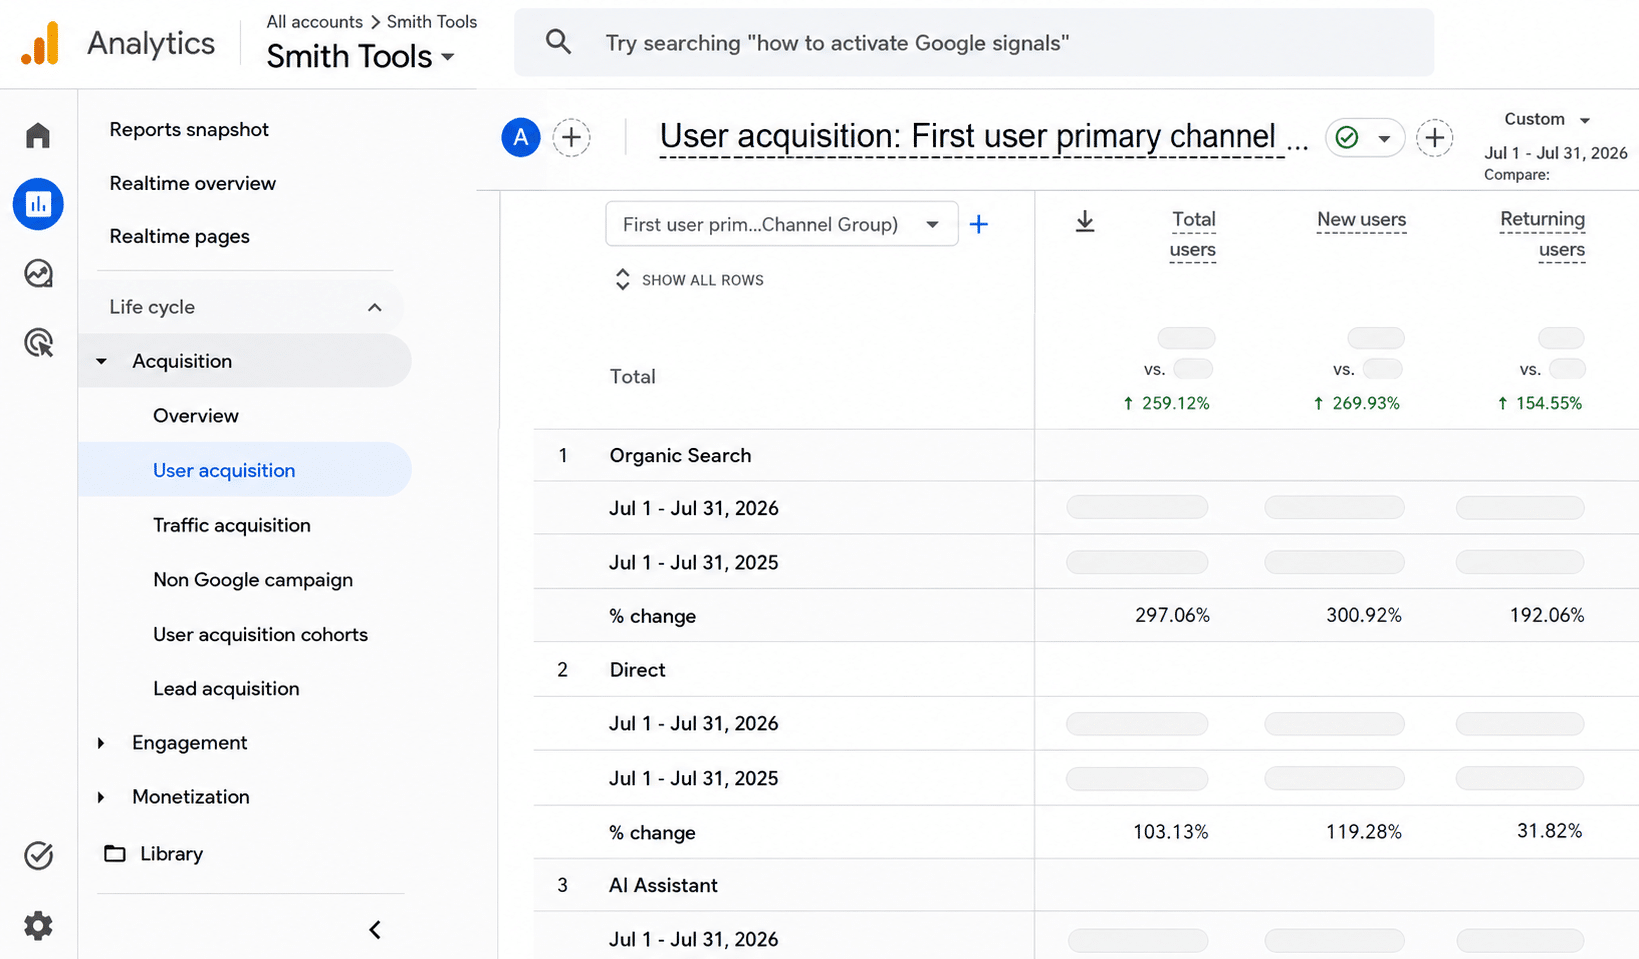Open the Custom date range dropdown

(x=1547, y=119)
